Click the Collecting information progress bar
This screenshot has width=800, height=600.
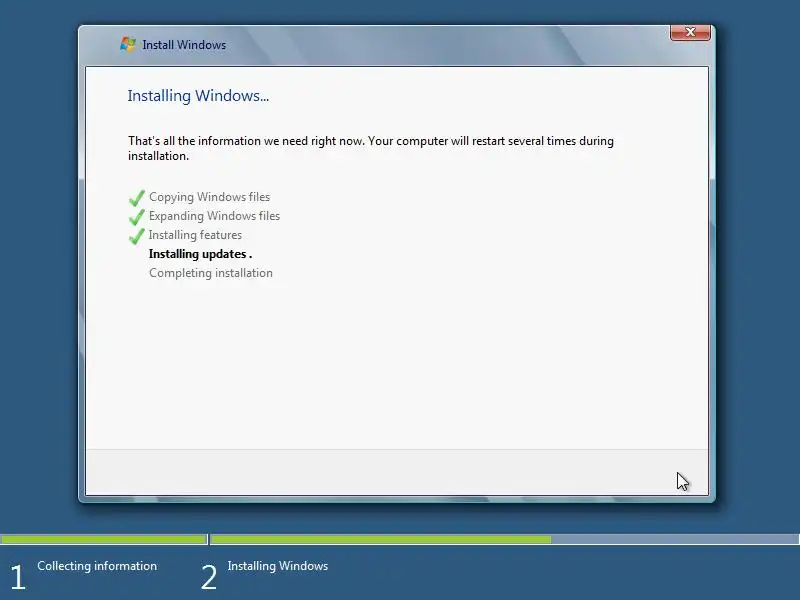click(x=104, y=539)
